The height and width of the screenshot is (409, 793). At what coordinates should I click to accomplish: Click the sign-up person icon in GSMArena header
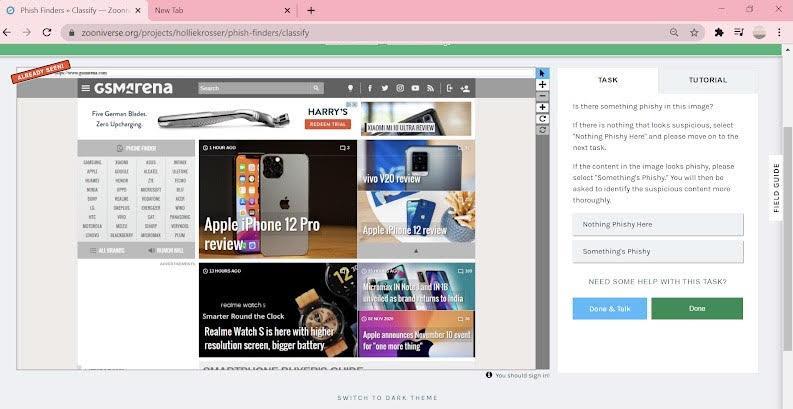(465, 88)
